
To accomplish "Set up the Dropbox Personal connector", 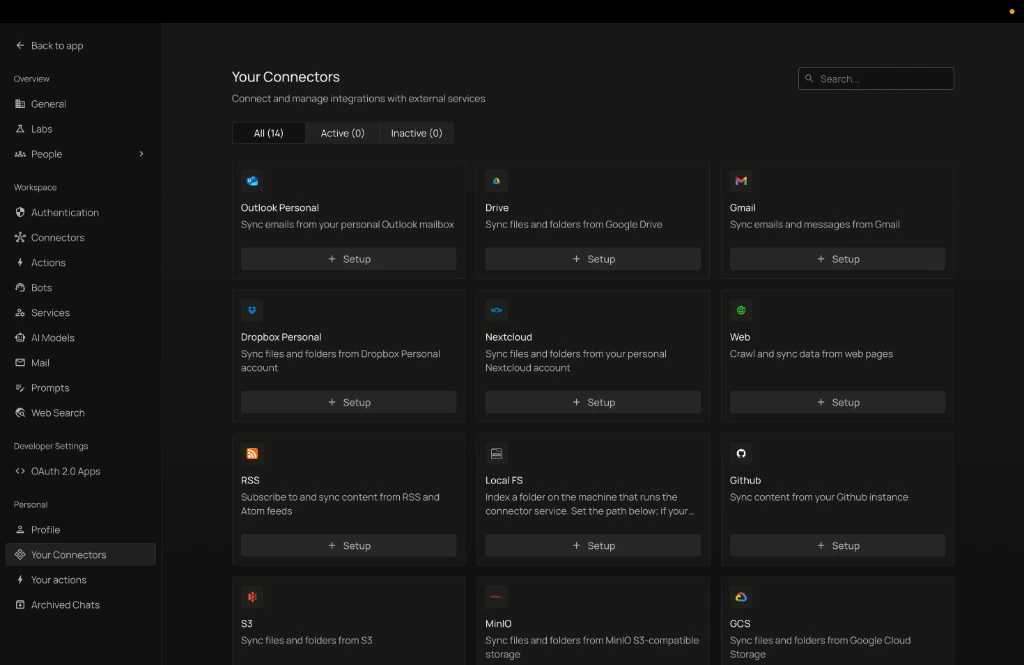I will tap(348, 402).
